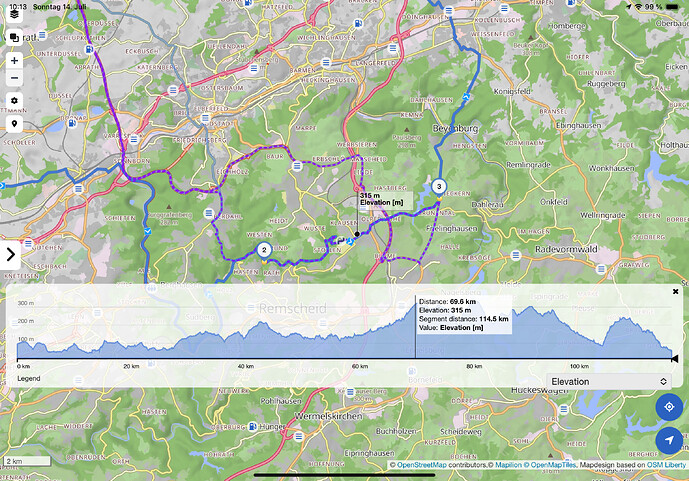Select the location pin marker tool
The height and width of the screenshot is (481, 689).
(x=14, y=124)
